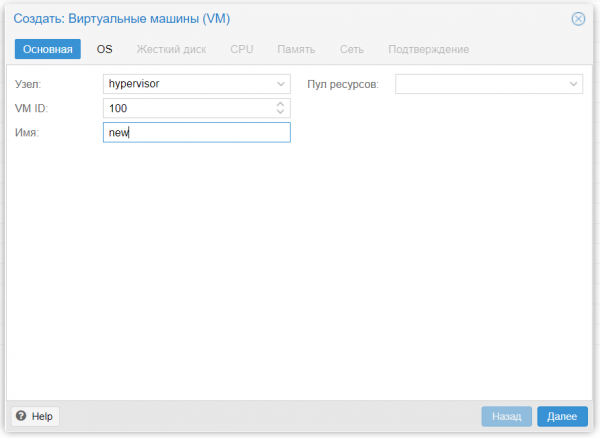The image size is (600, 438).
Task: Expand the Узел node dropdown arrow
Action: (280, 84)
